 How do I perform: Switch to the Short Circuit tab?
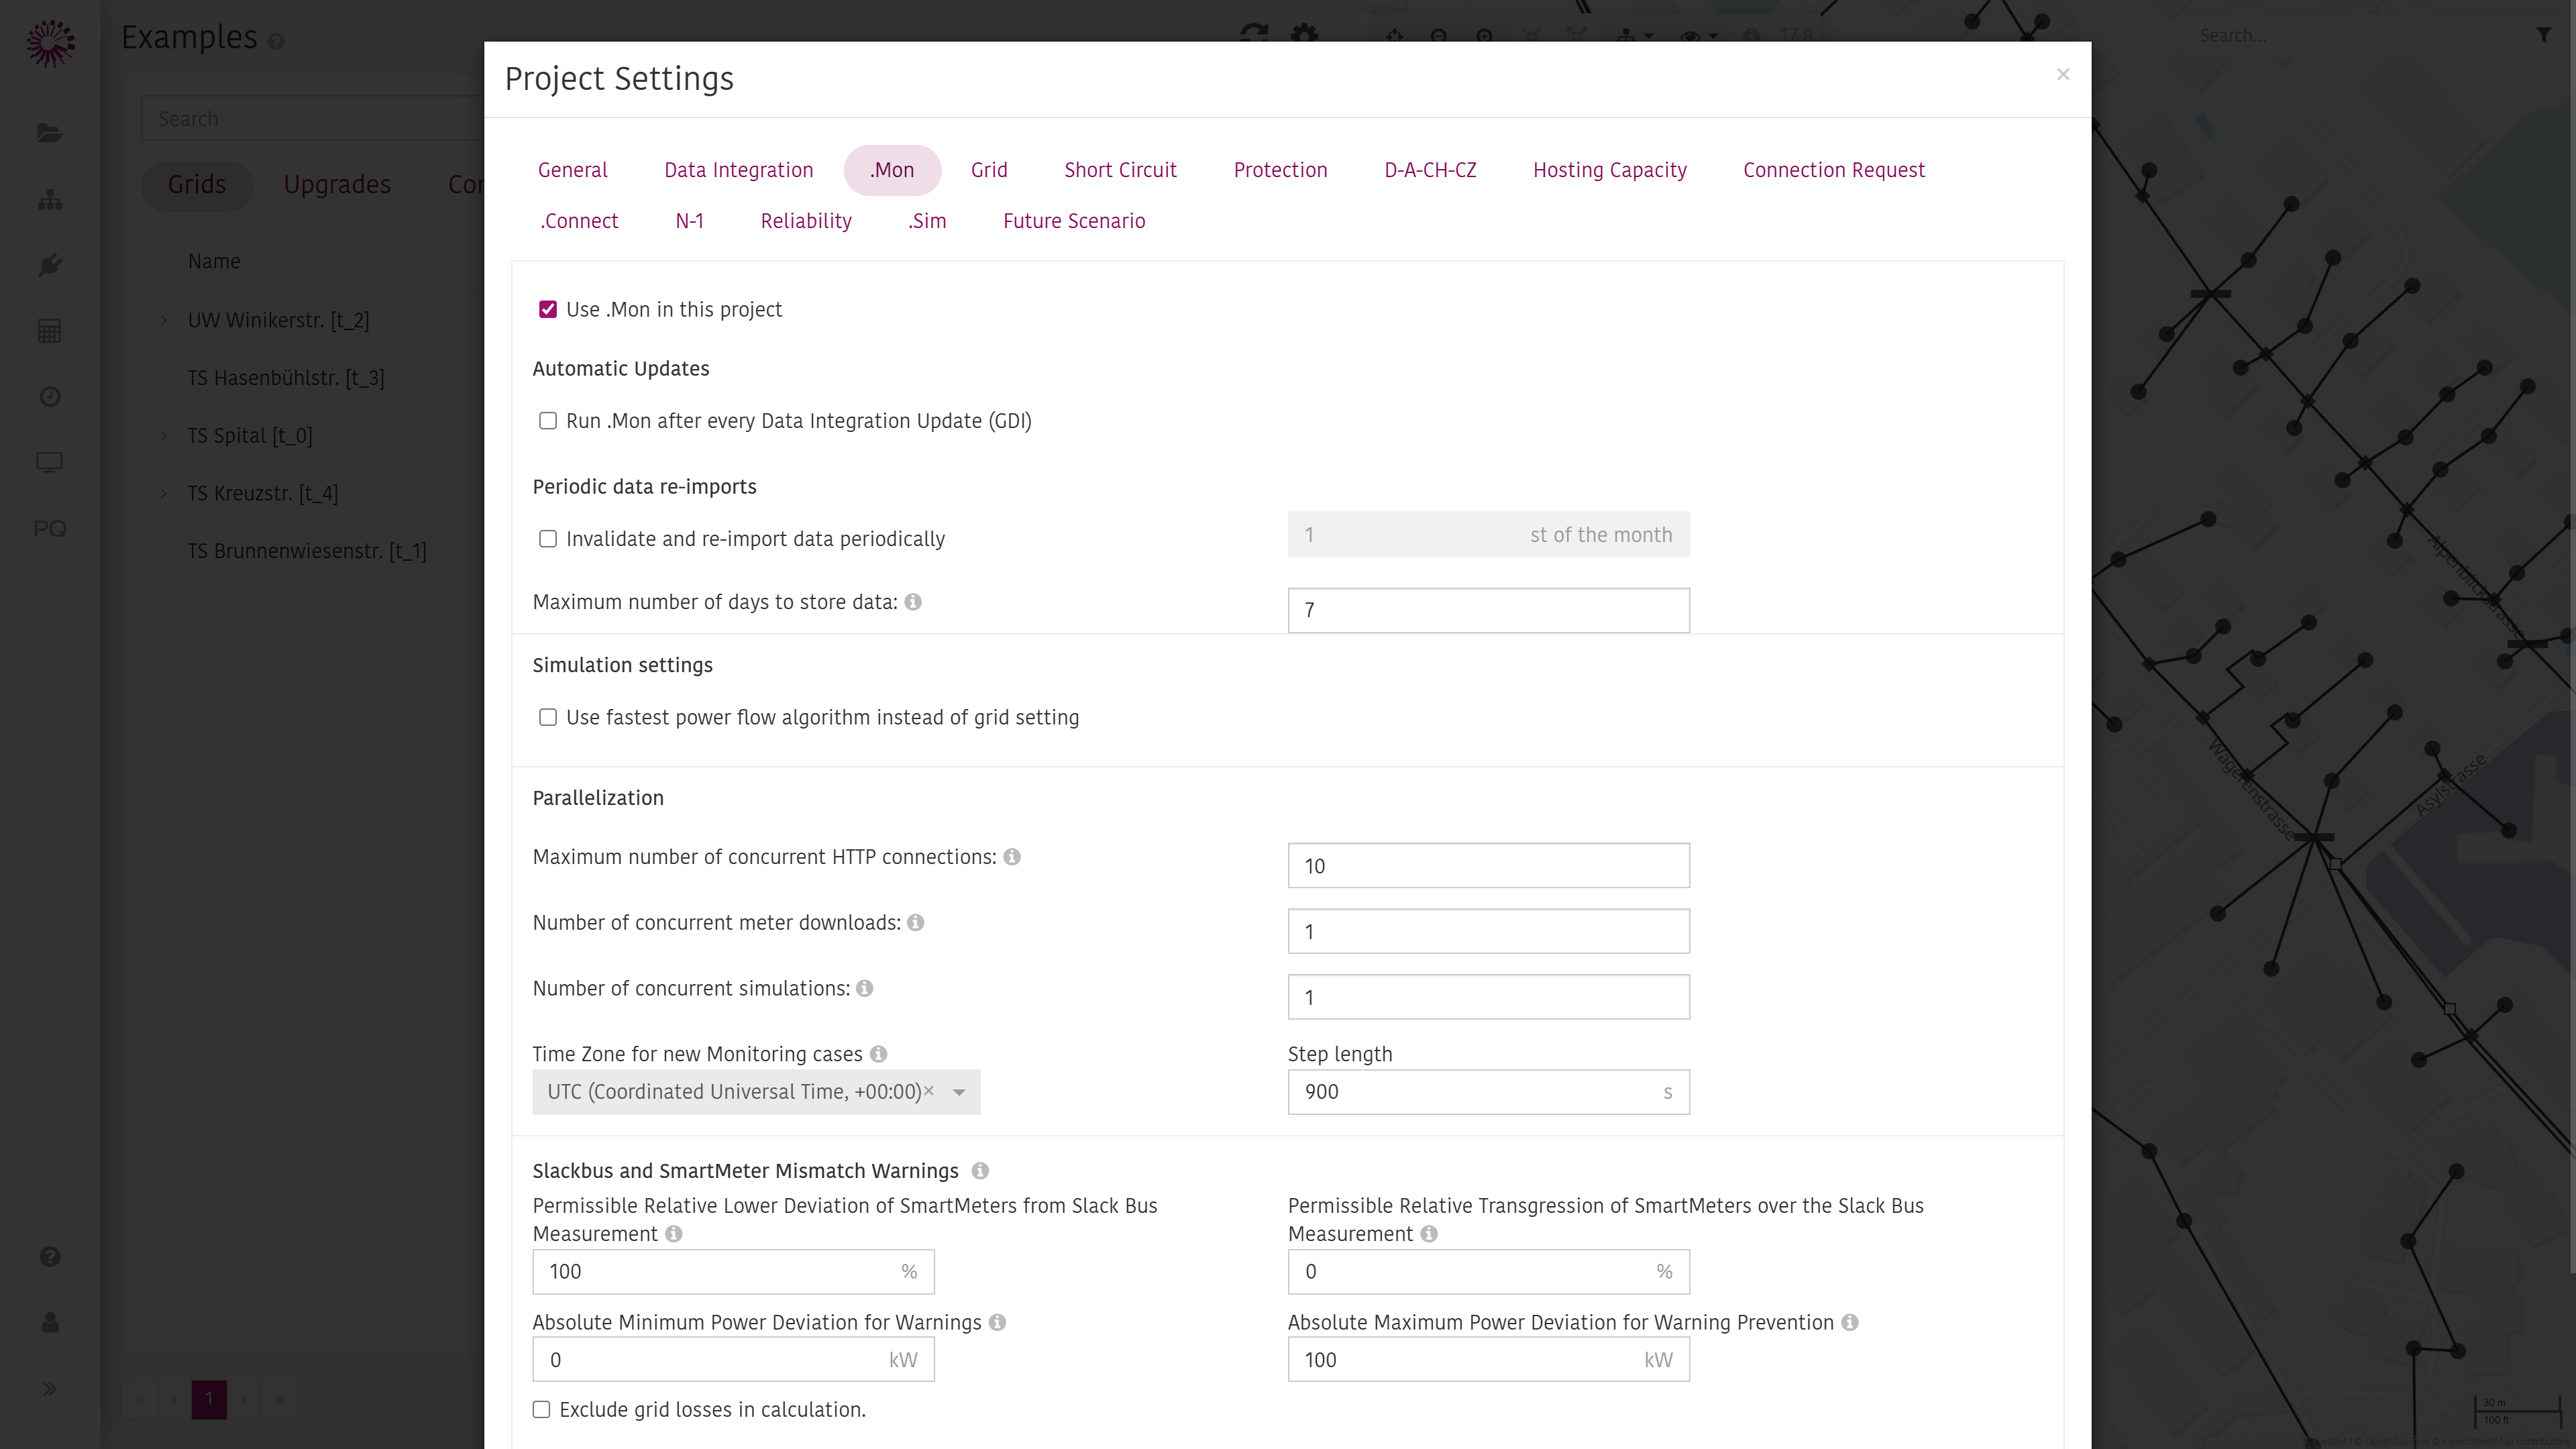coord(1120,170)
